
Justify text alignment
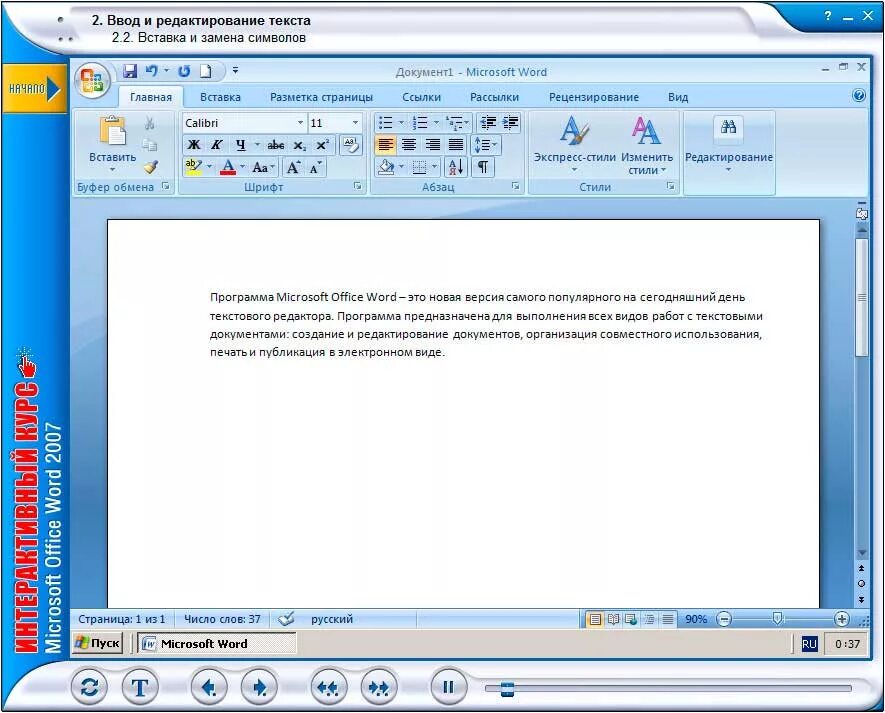[x=455, y=145]
